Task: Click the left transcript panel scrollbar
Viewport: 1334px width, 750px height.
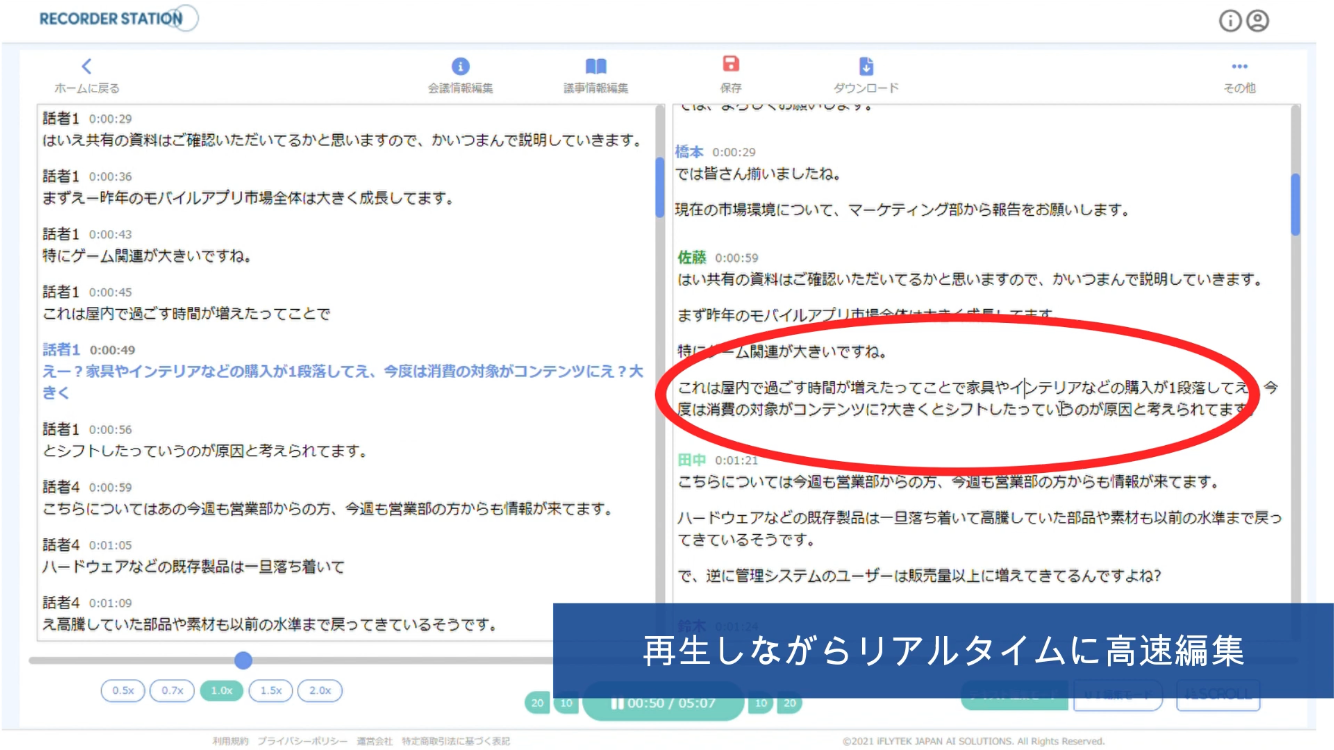Action: pyautogui.click(x=660, y=187)
